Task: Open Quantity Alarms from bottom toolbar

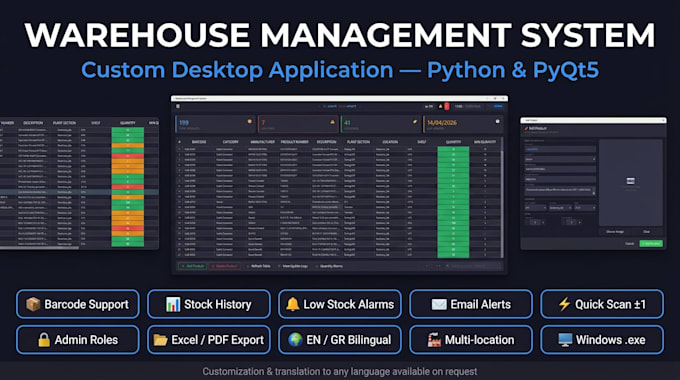Action: coord(329,266)
